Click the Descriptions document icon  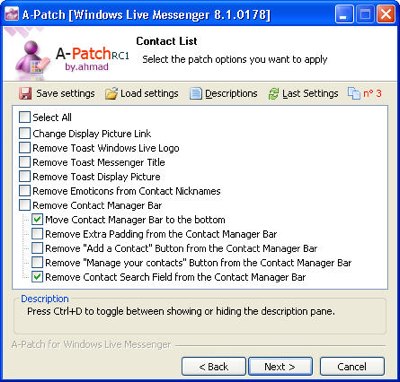(196, 94)
